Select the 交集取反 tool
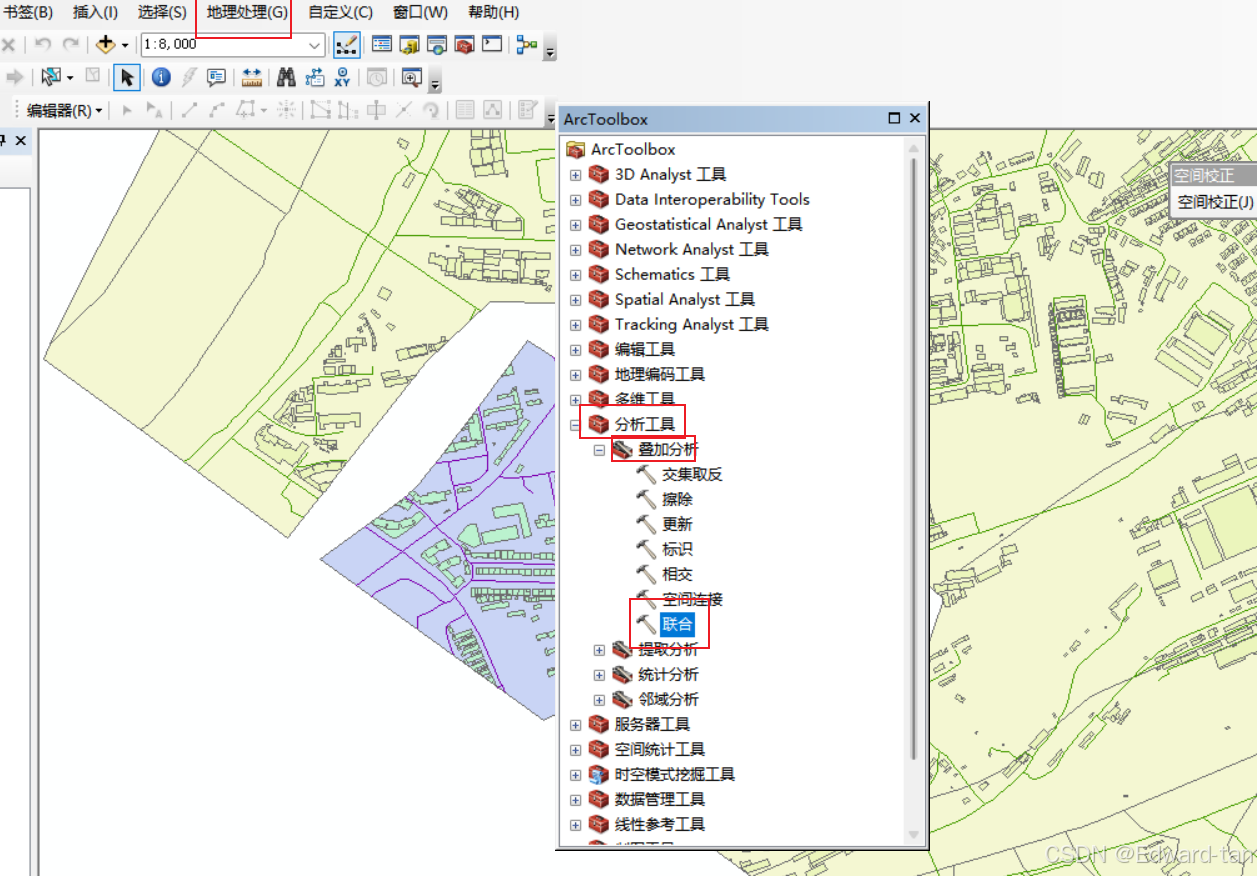This screenshot has height=876, width=1257. [x=692, y=475]
